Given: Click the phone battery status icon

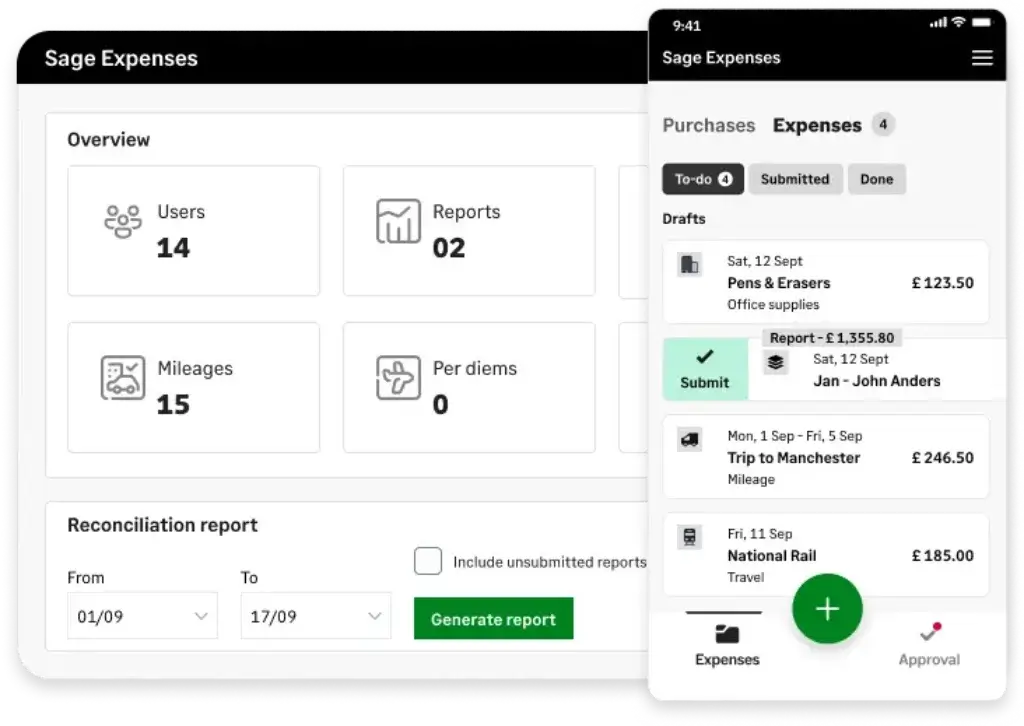Looking at the screenshot, I should (x=982, y=22).
